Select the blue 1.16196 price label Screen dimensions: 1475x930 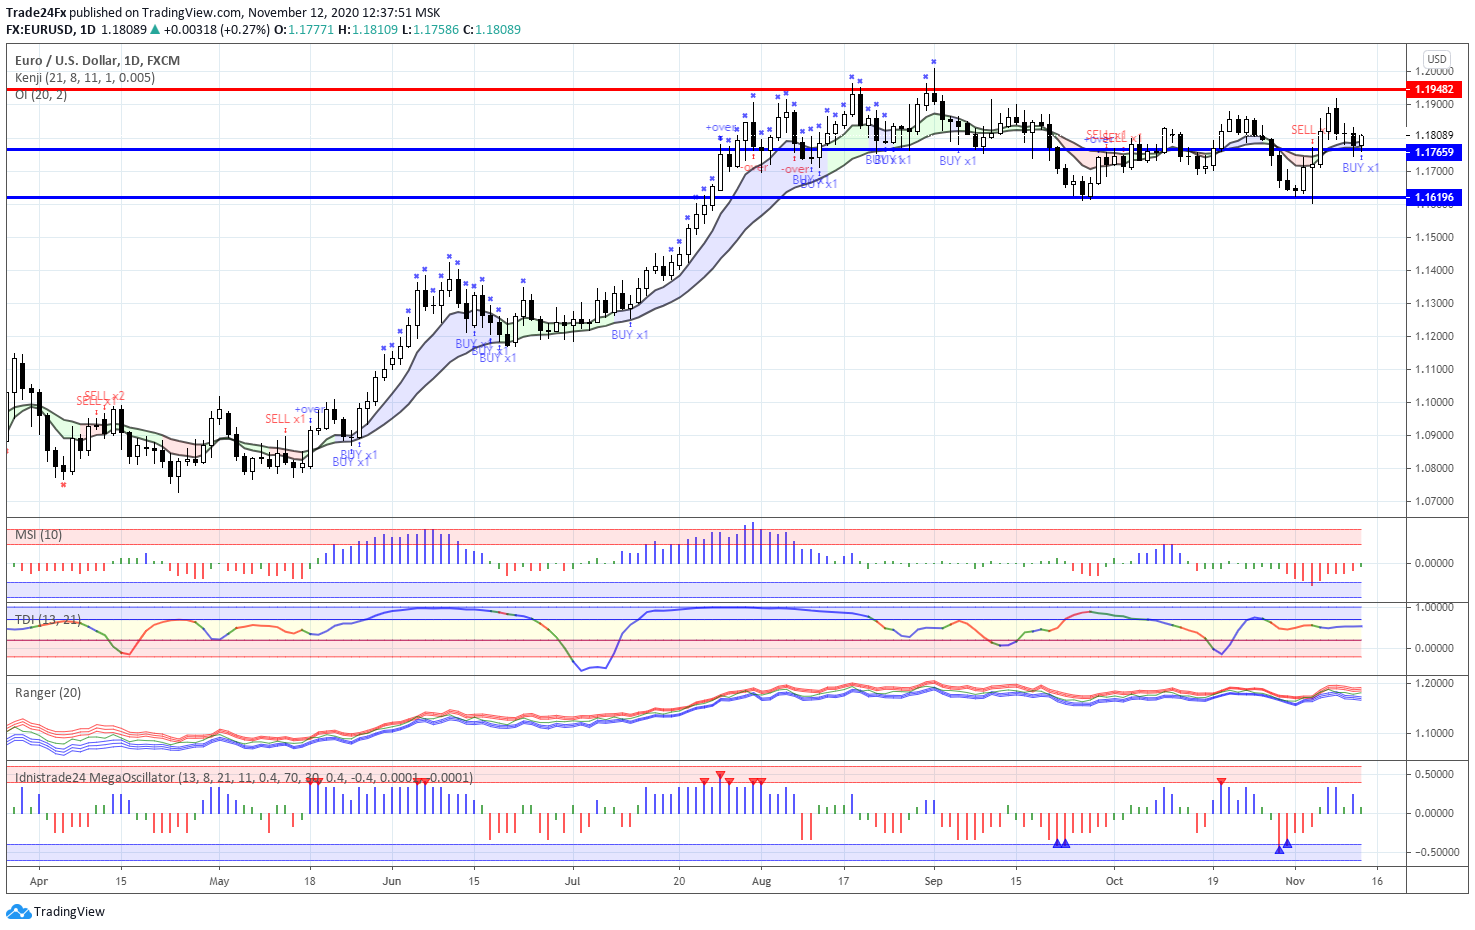(x=1434, y=198)
